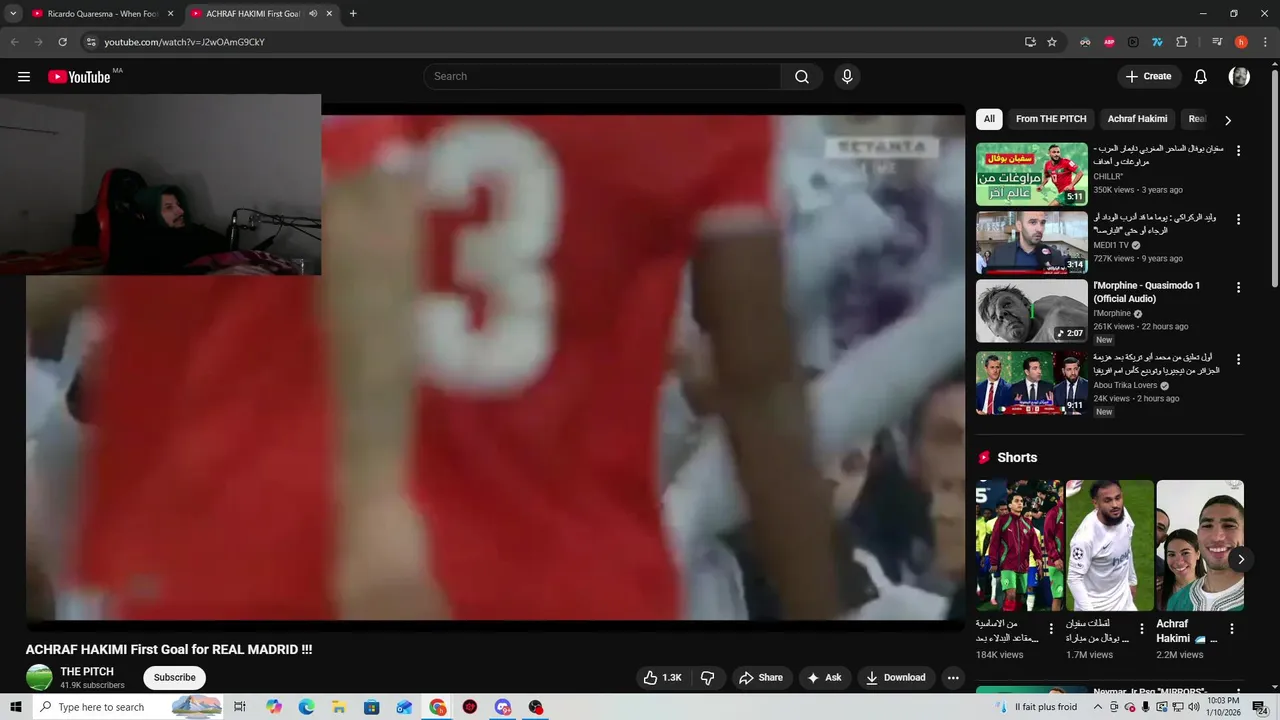The width and height of the screenshot is (1280, 720).
Task: Open options for l'Morphine Quasimodo video
Action: click(x=1238, y=287)
